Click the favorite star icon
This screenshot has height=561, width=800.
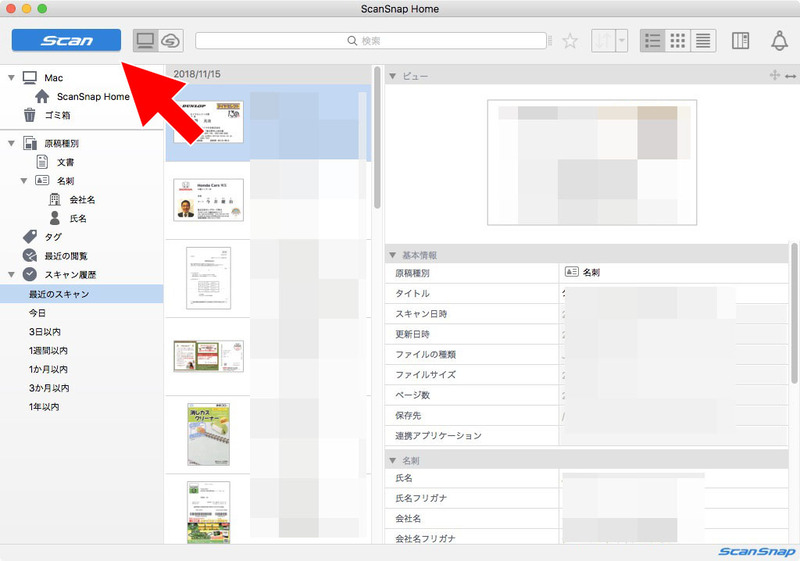pyautogui.click(x=570, y=41)
